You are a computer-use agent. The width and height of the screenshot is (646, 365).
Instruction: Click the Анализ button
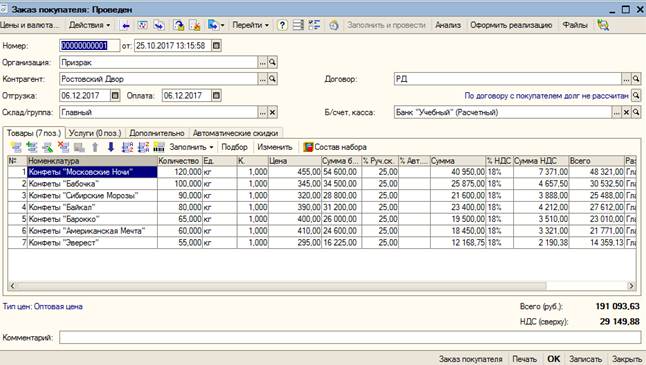click(x=448, y=25)
